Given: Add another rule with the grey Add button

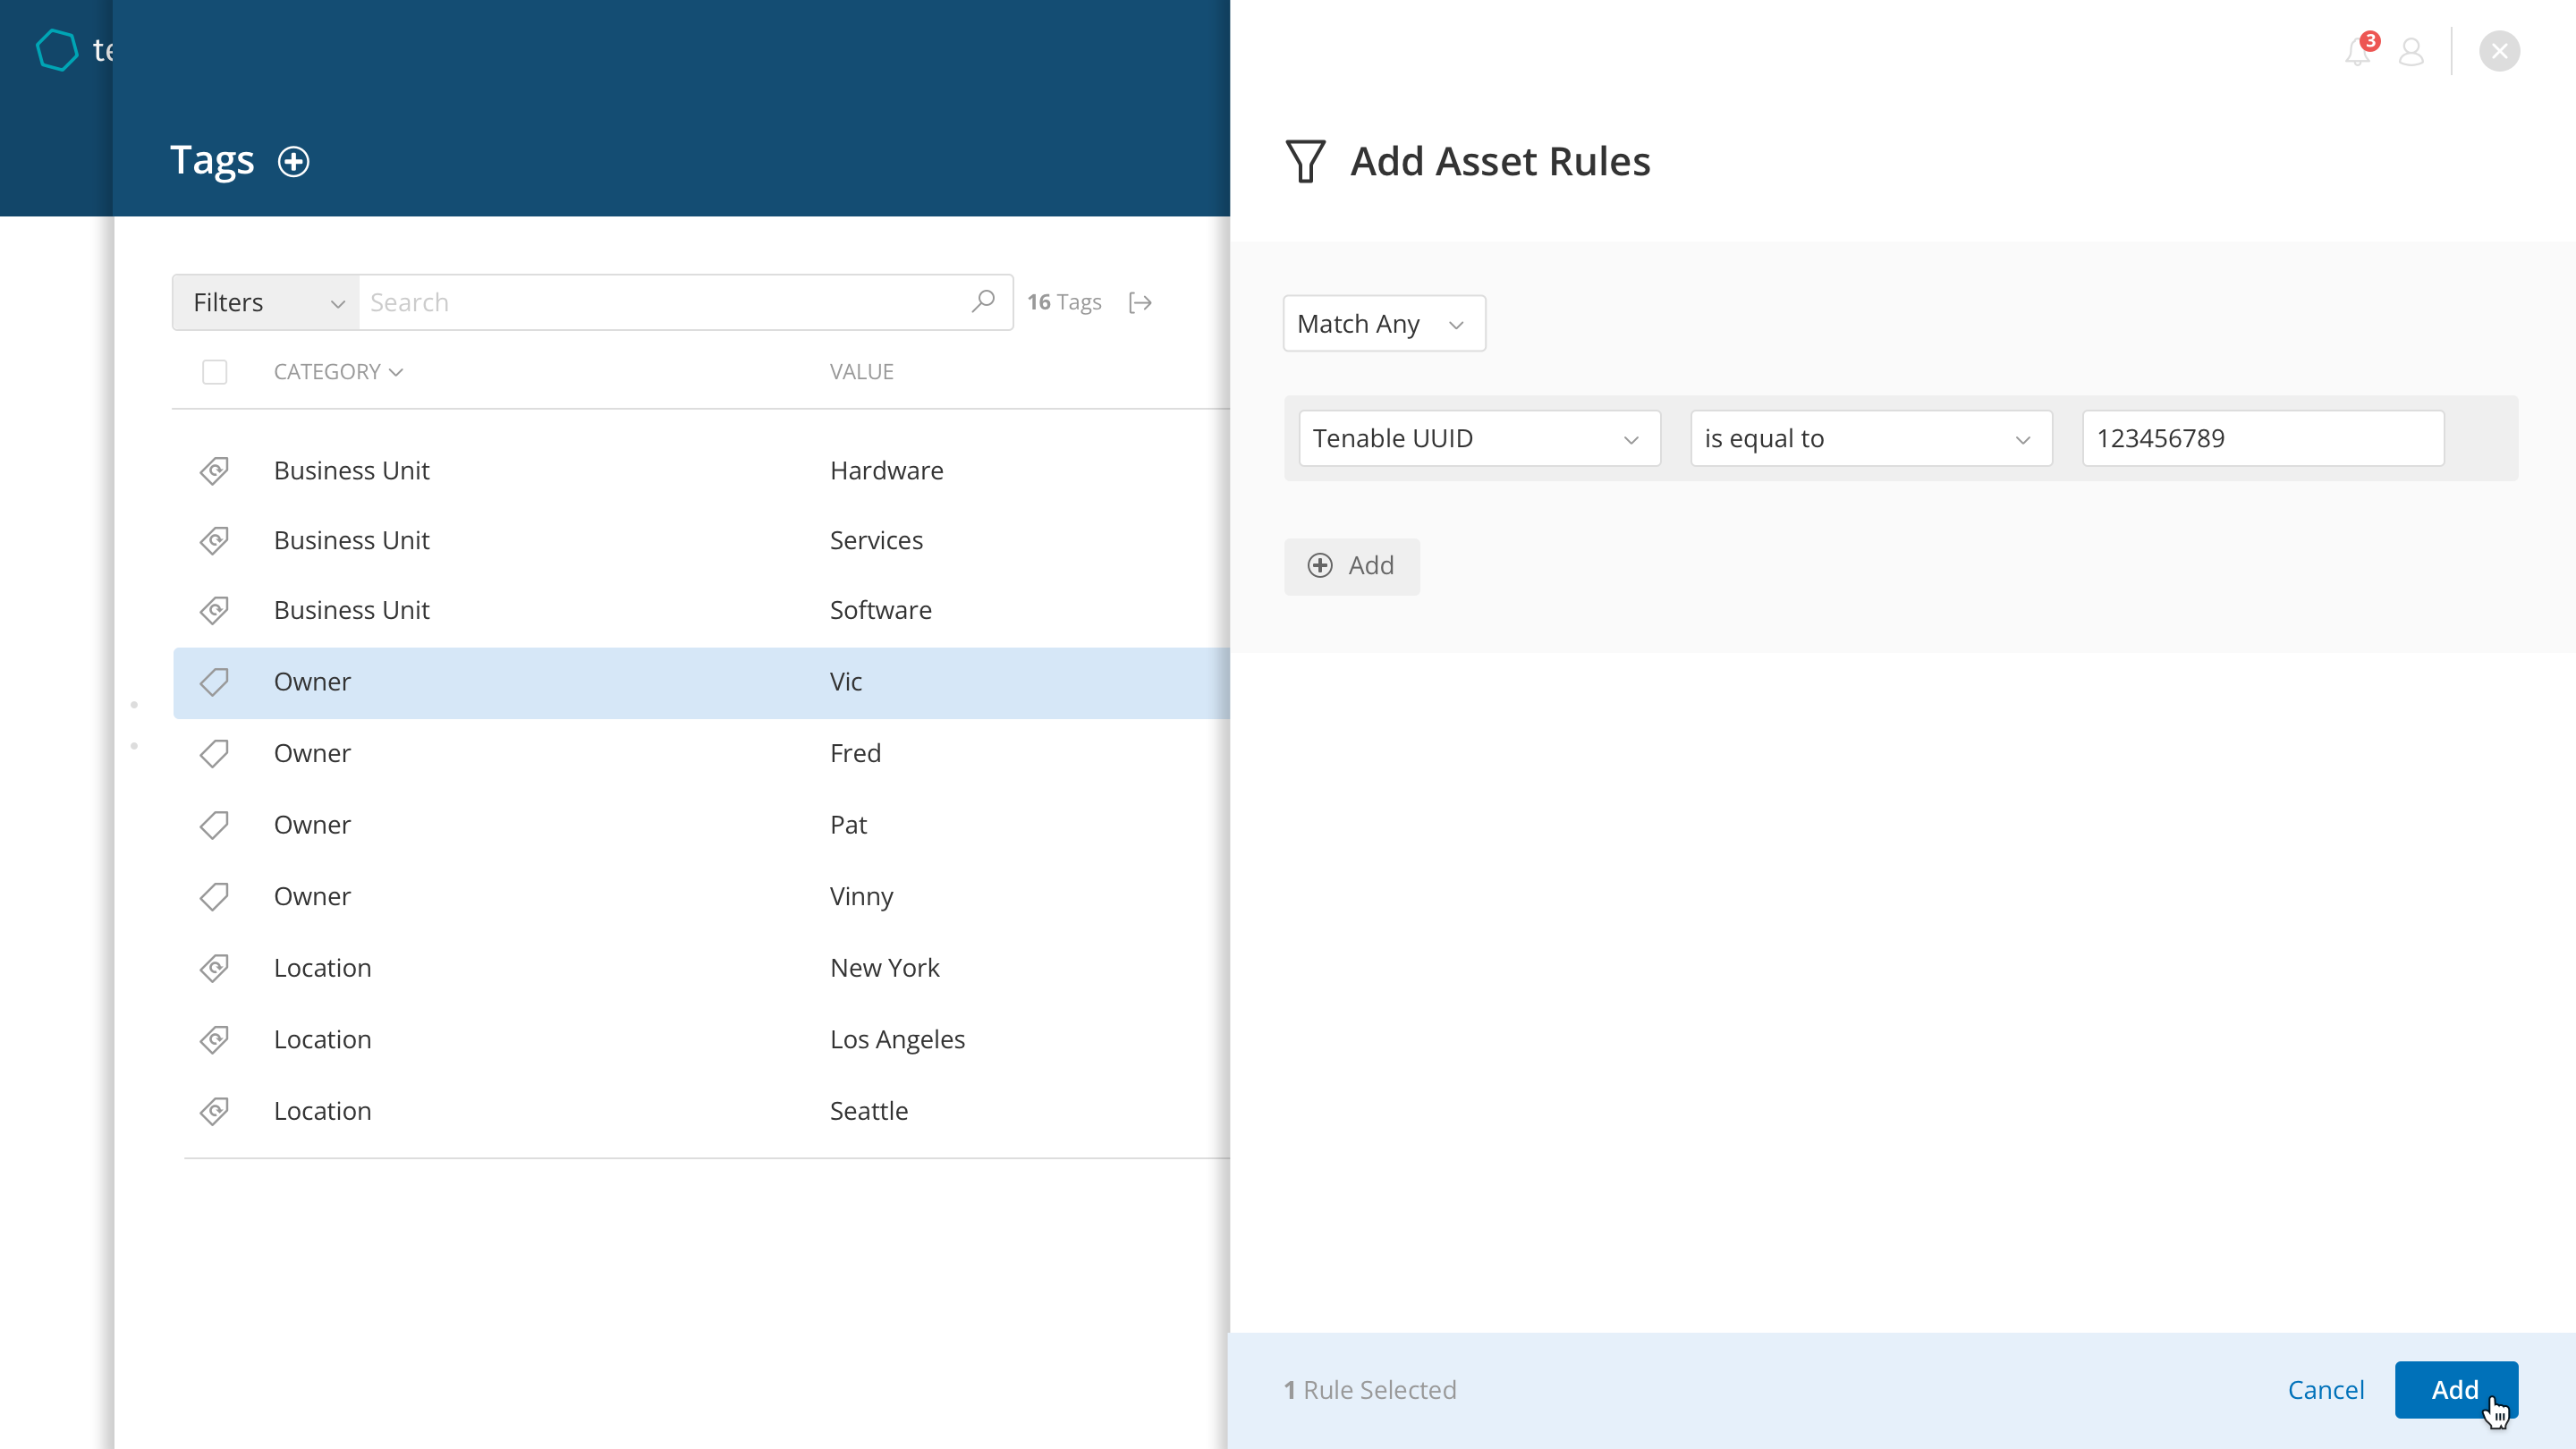Looking at the screenshot, I should pos(1351,566).
